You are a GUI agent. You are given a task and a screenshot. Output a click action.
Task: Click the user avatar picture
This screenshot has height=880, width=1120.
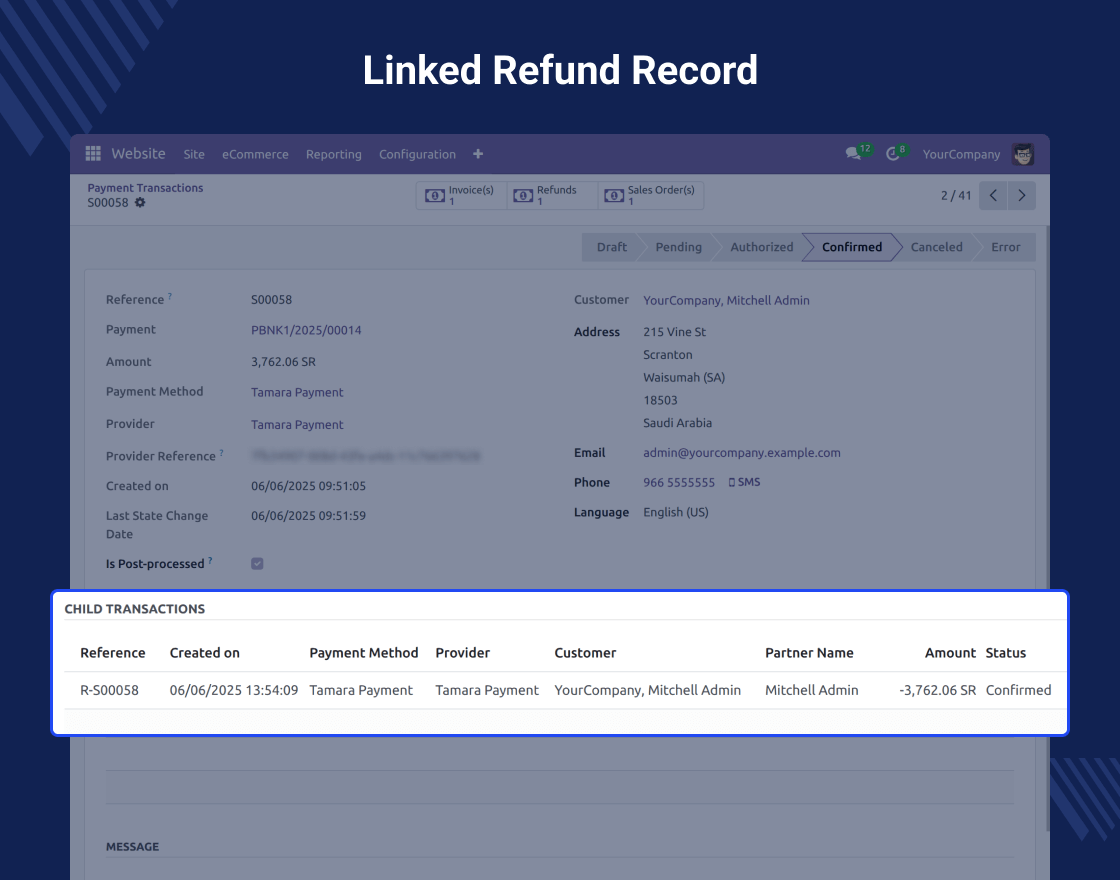pos(1023,154)
